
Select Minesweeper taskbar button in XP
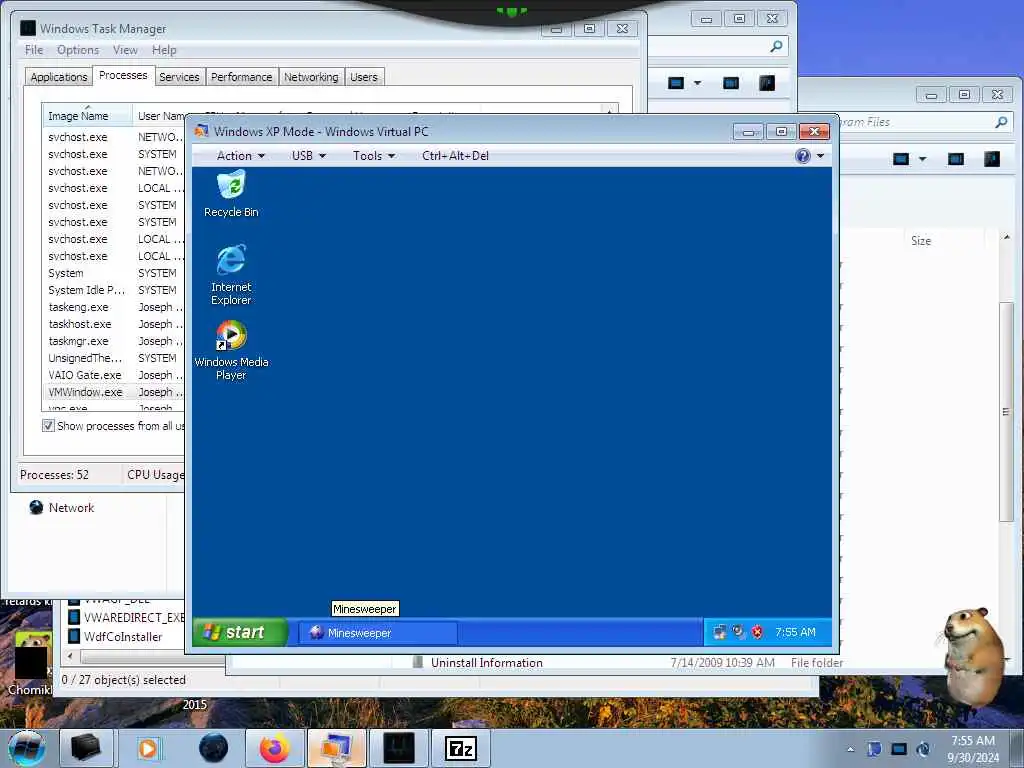point(378,632)
